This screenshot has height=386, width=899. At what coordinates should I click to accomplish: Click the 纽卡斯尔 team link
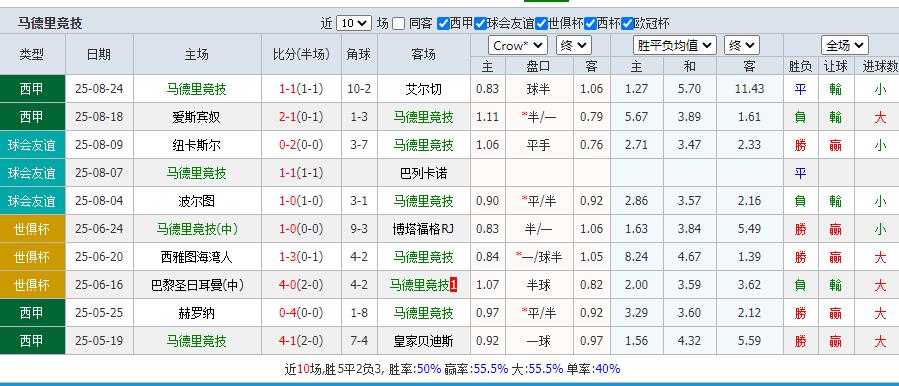196,145
